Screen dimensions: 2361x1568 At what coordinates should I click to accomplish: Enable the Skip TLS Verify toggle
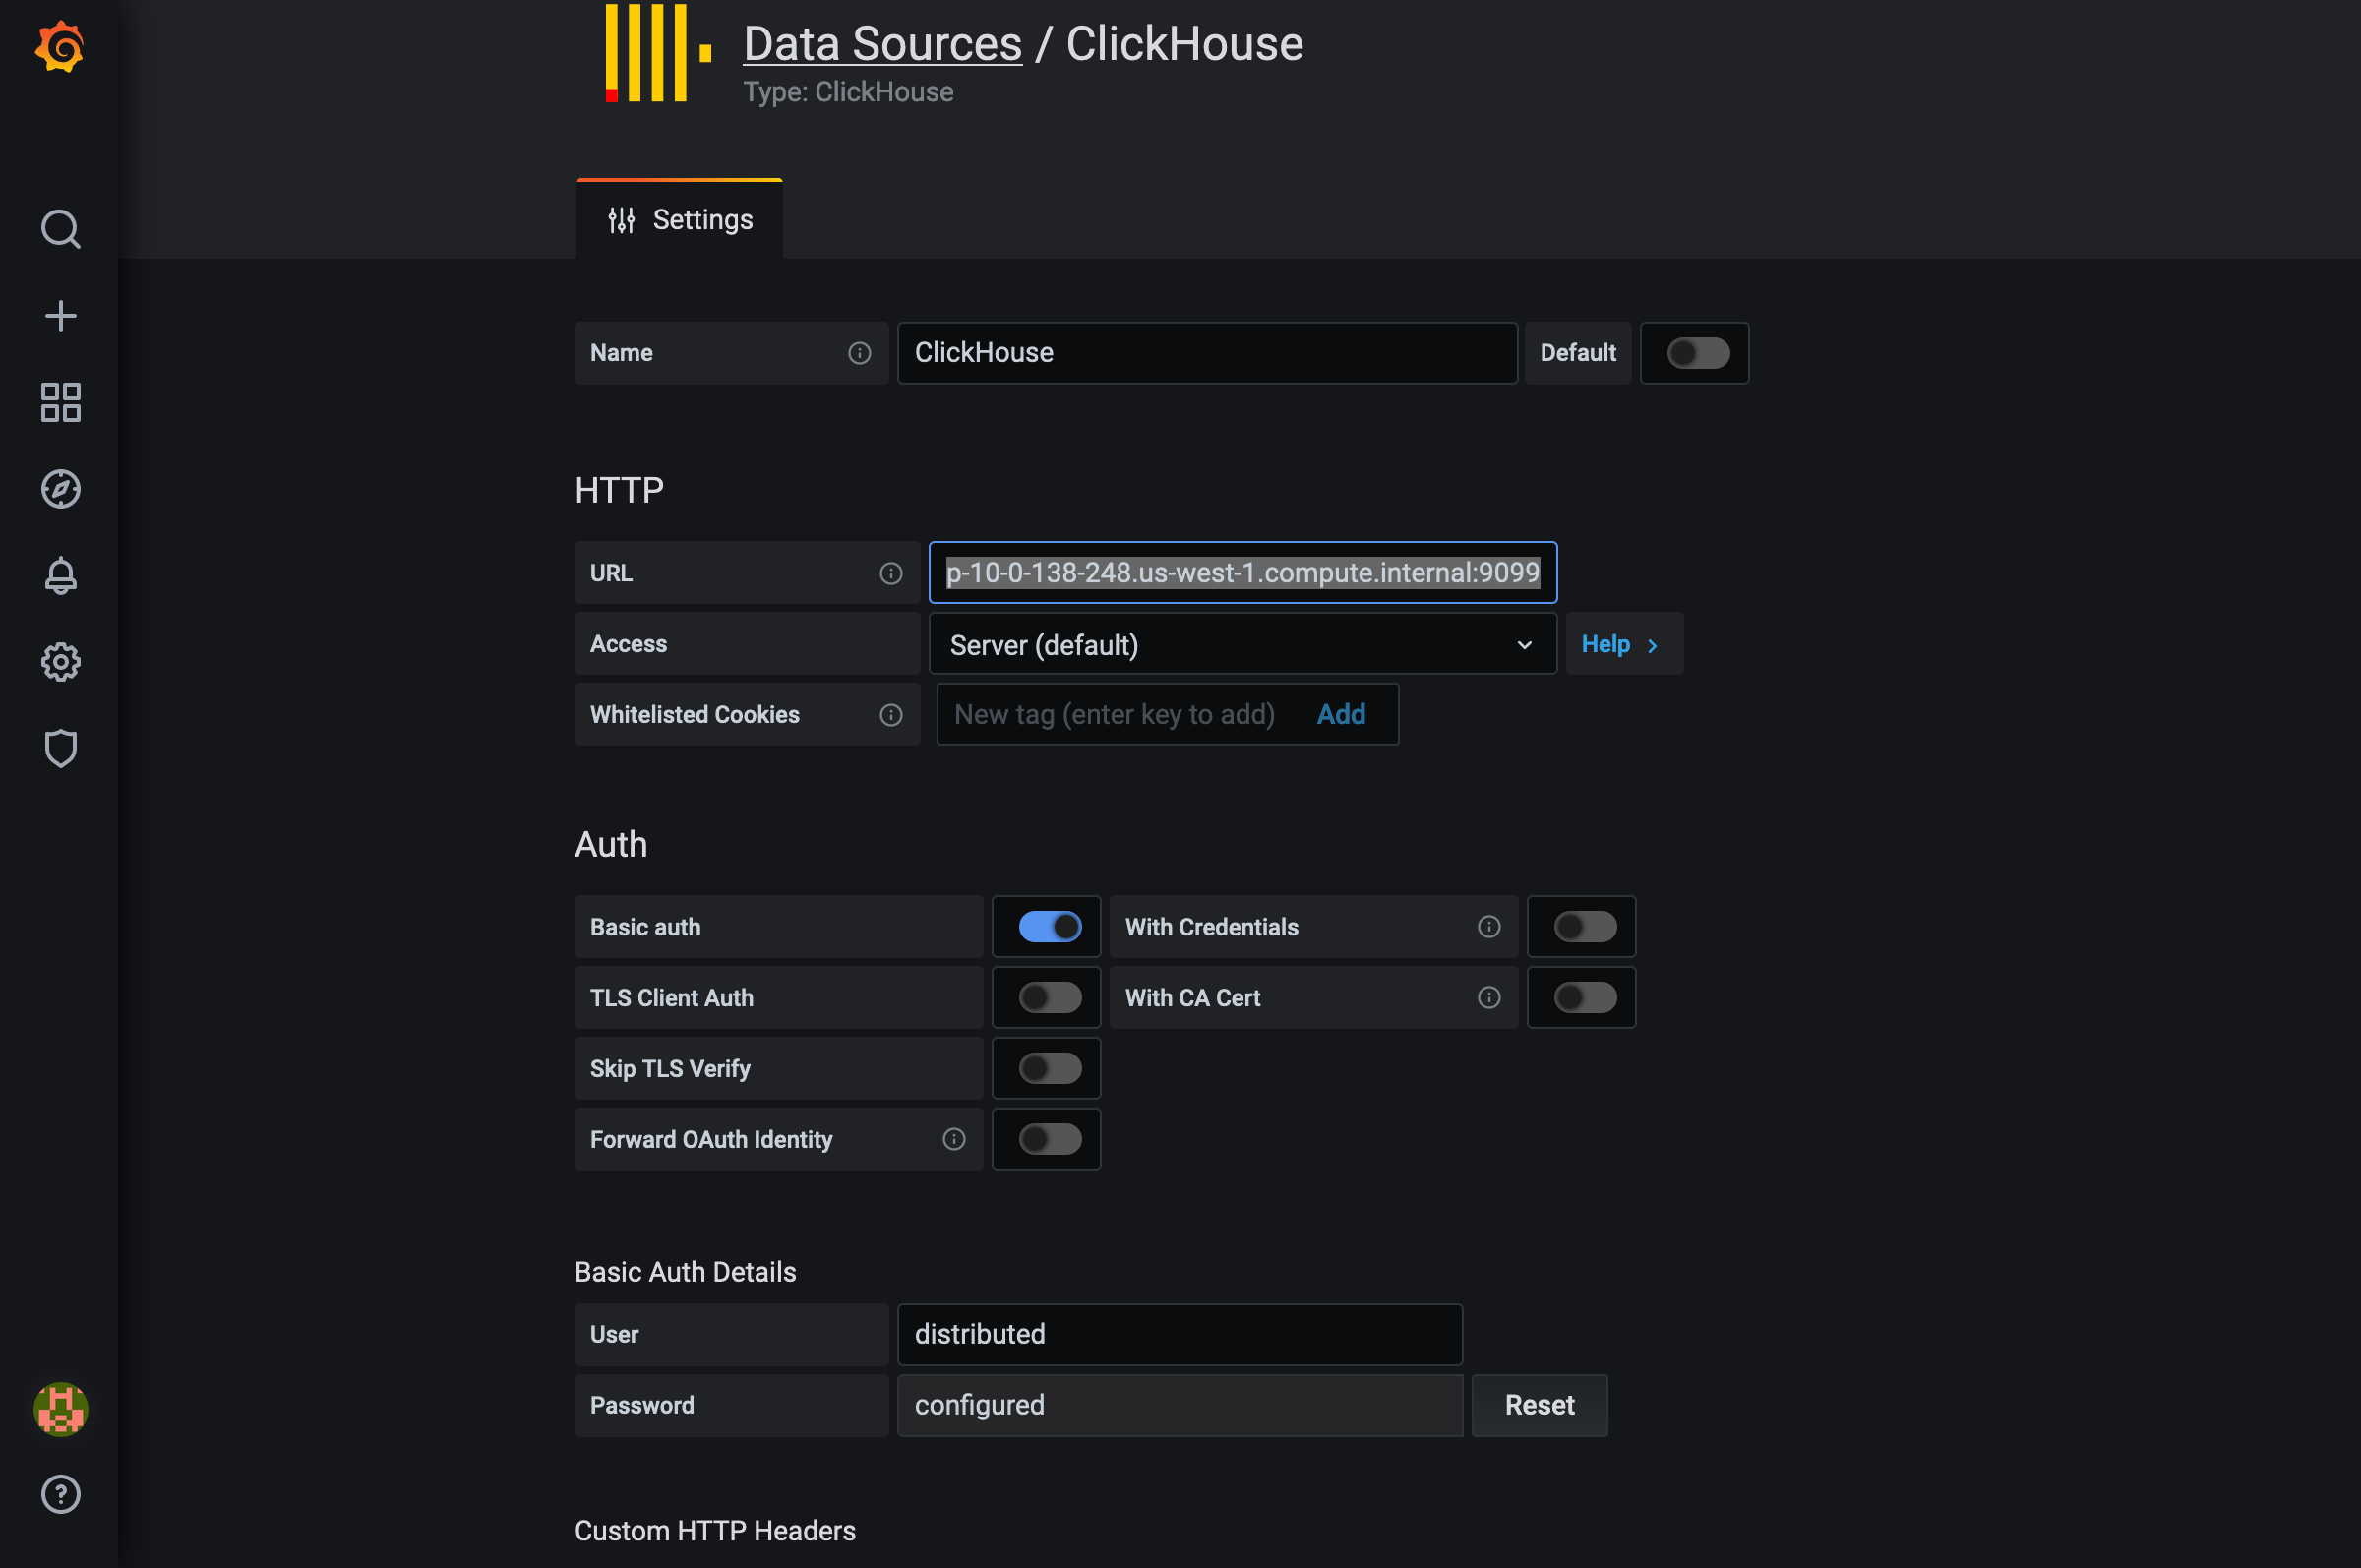click(1049, 1069)
